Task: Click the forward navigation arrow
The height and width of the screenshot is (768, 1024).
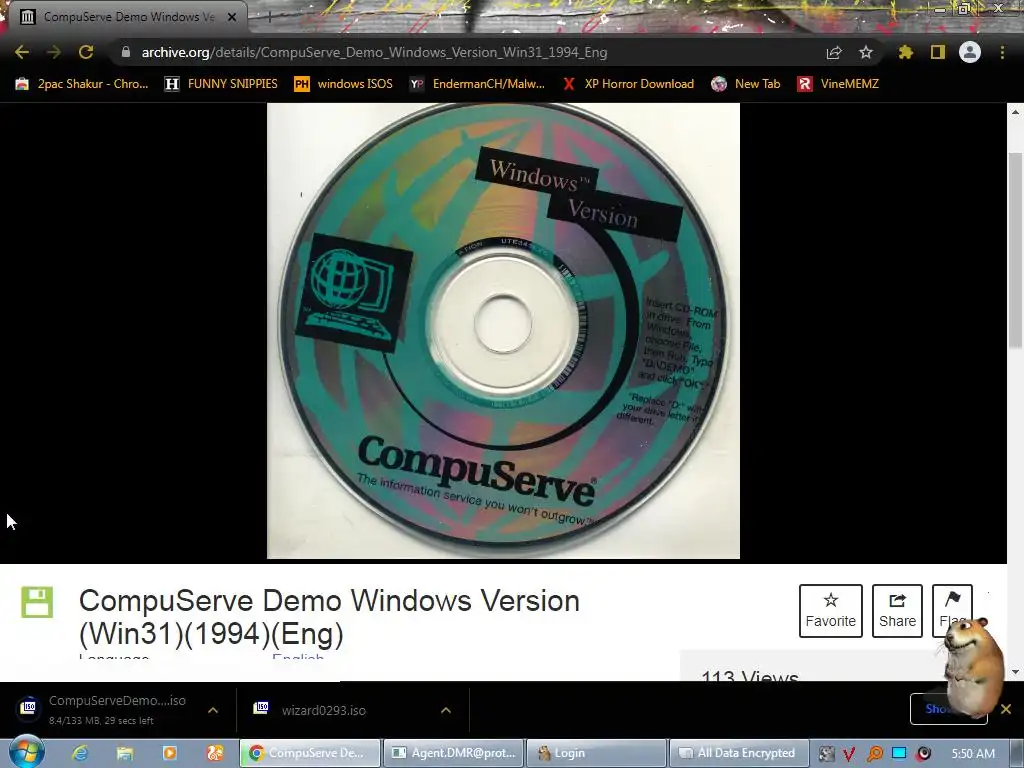Action: click(x=54, y=52)
